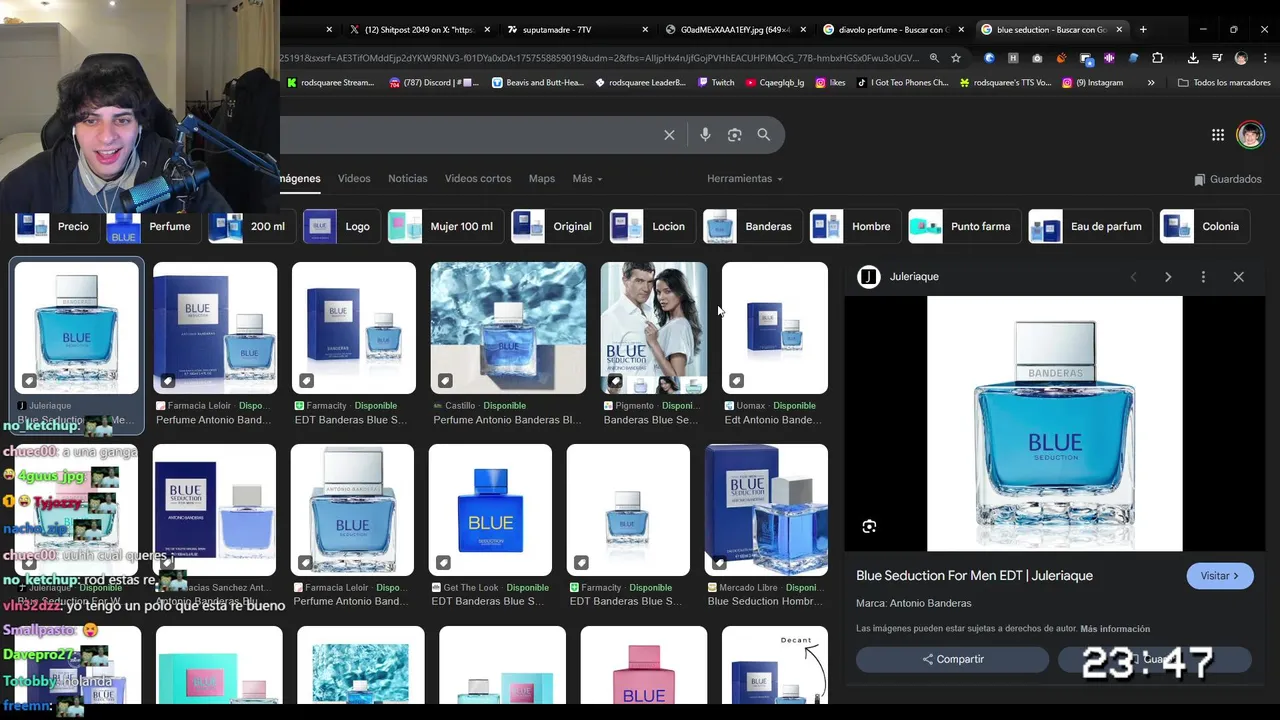1280x720 pixels.
Task: Switch to the Maps tab
Action: (x=542, y=179)
